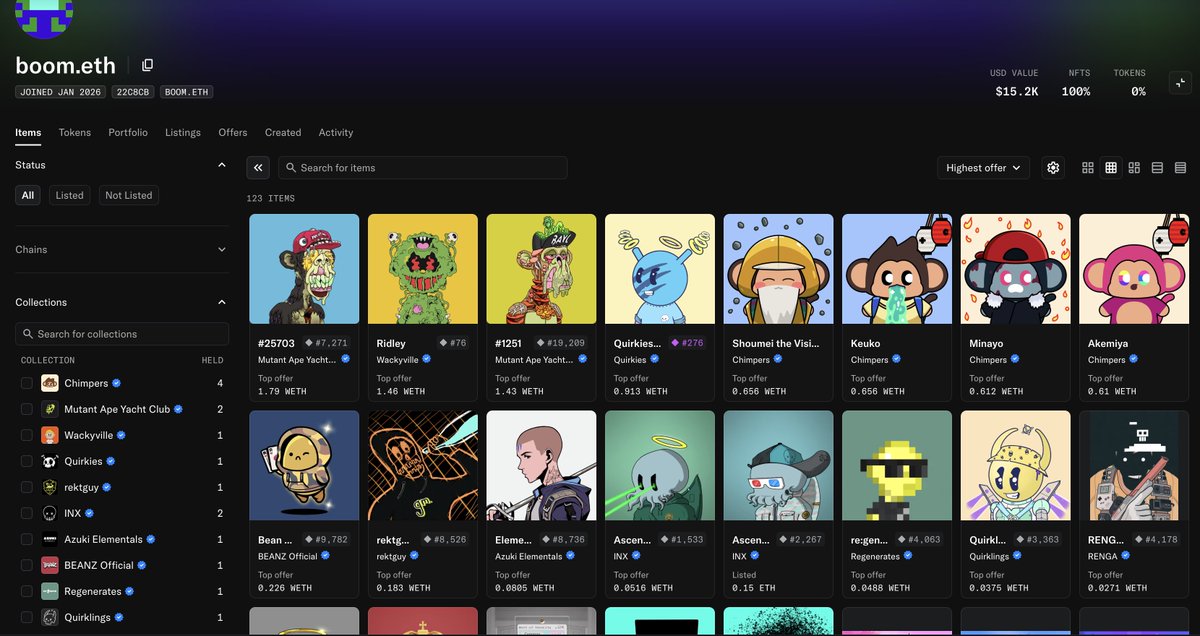The image size is (1200, 636).
Task: Open the RENGA #4,178 thumbnail
Action: tap(1134, 465)
